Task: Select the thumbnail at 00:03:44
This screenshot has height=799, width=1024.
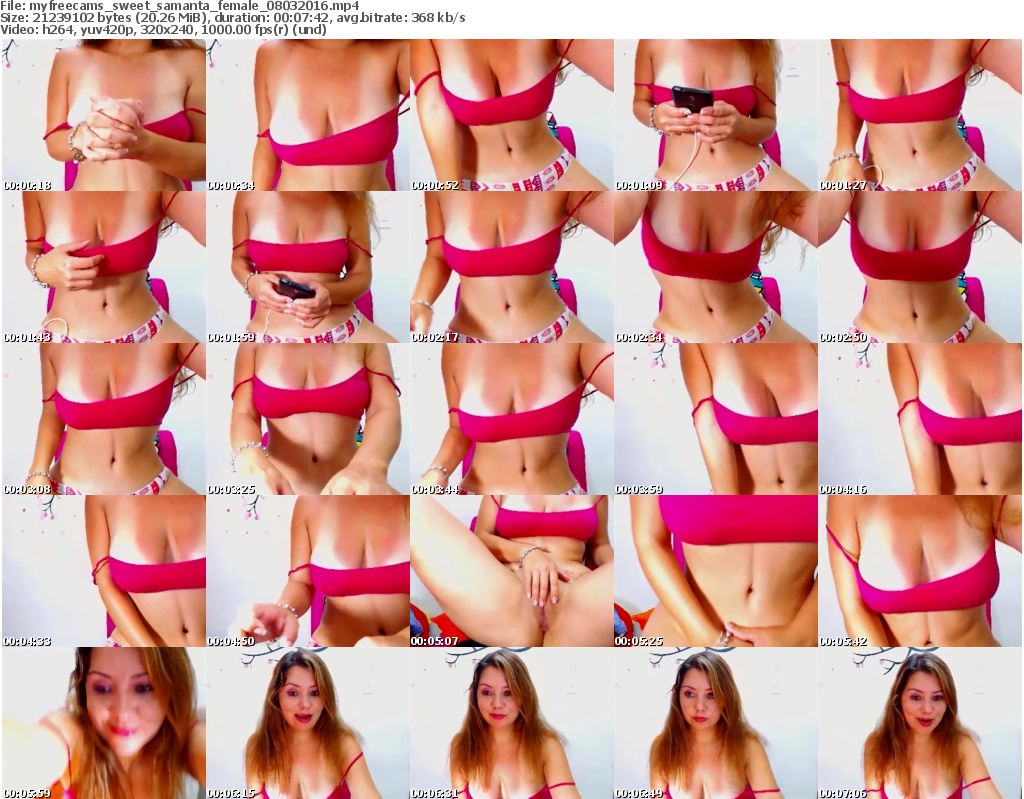Action: tap(512, 419)
